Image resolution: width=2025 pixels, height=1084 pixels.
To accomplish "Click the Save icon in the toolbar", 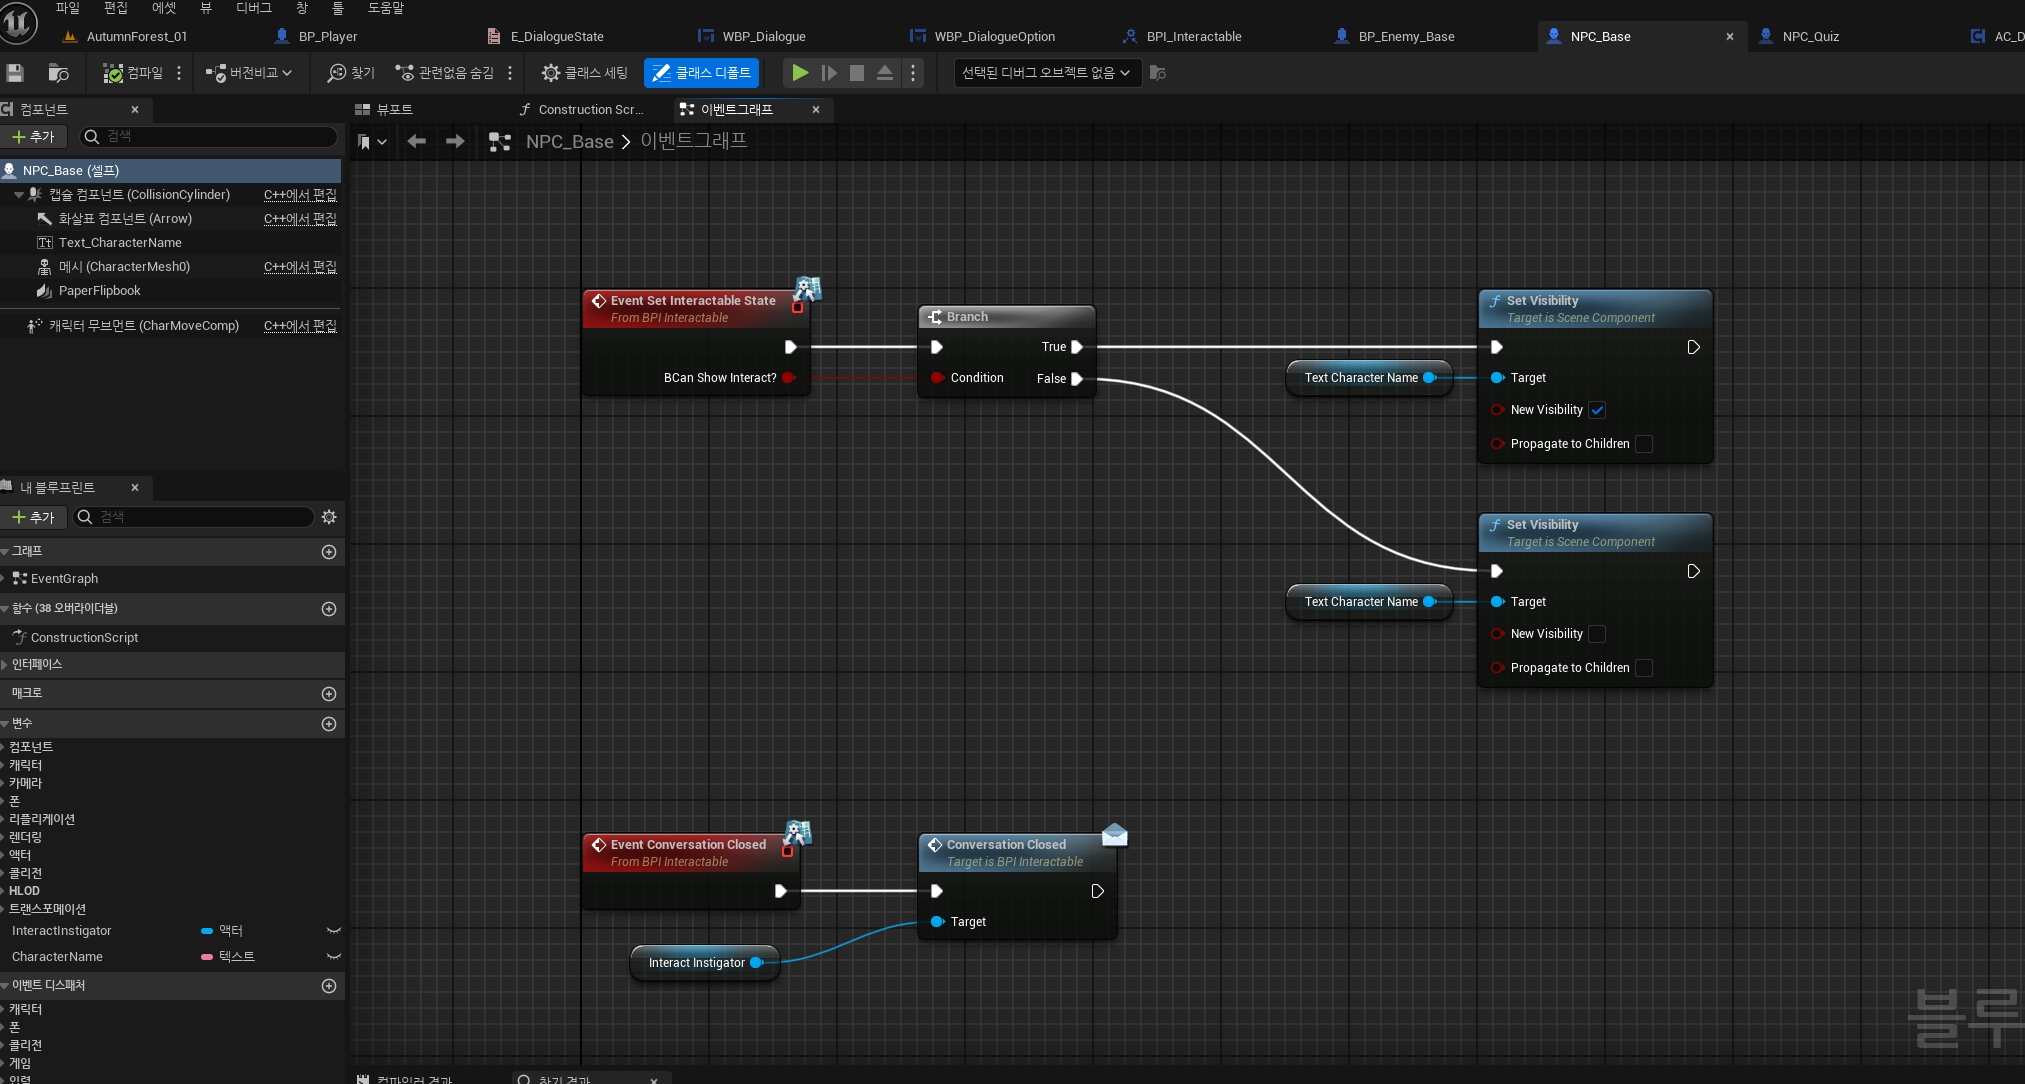I will (x=15, y=73).
